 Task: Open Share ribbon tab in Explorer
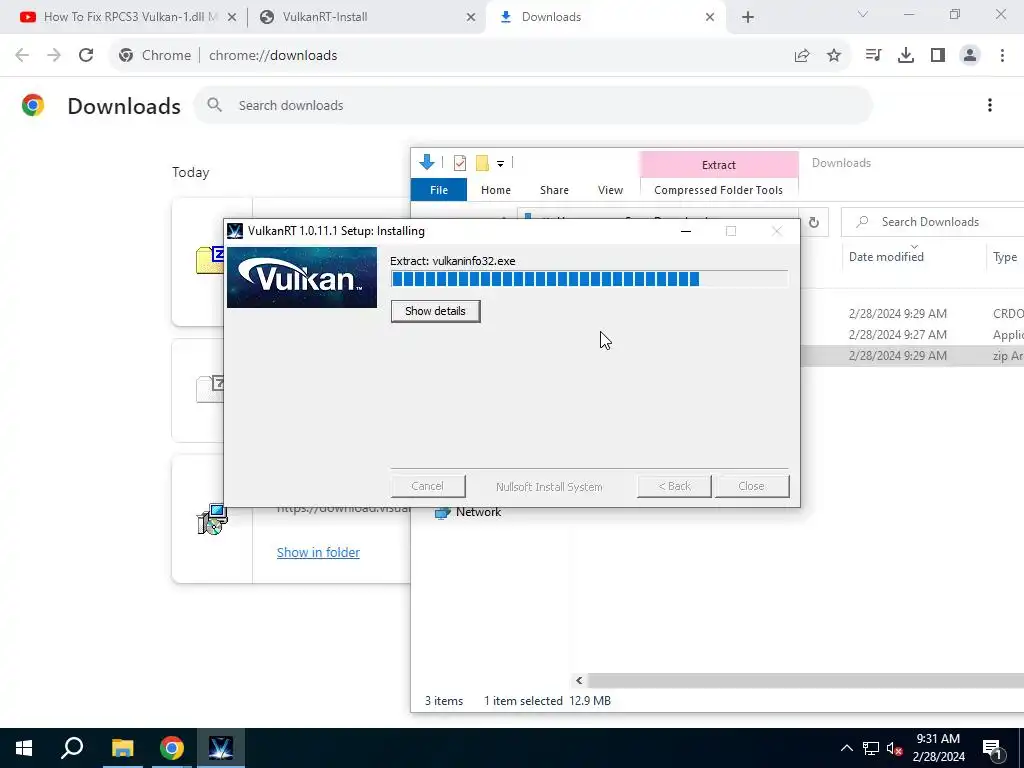click(x=554, y=190)
